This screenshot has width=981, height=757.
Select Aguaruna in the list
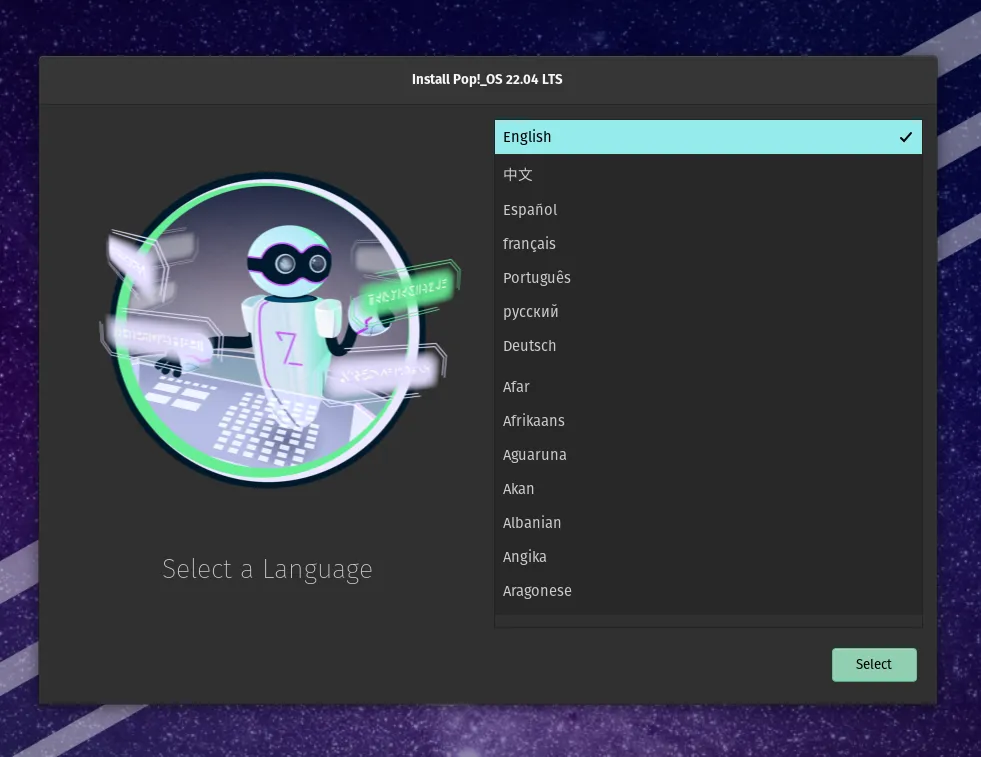pyautogui.click(x=534, y=455)
